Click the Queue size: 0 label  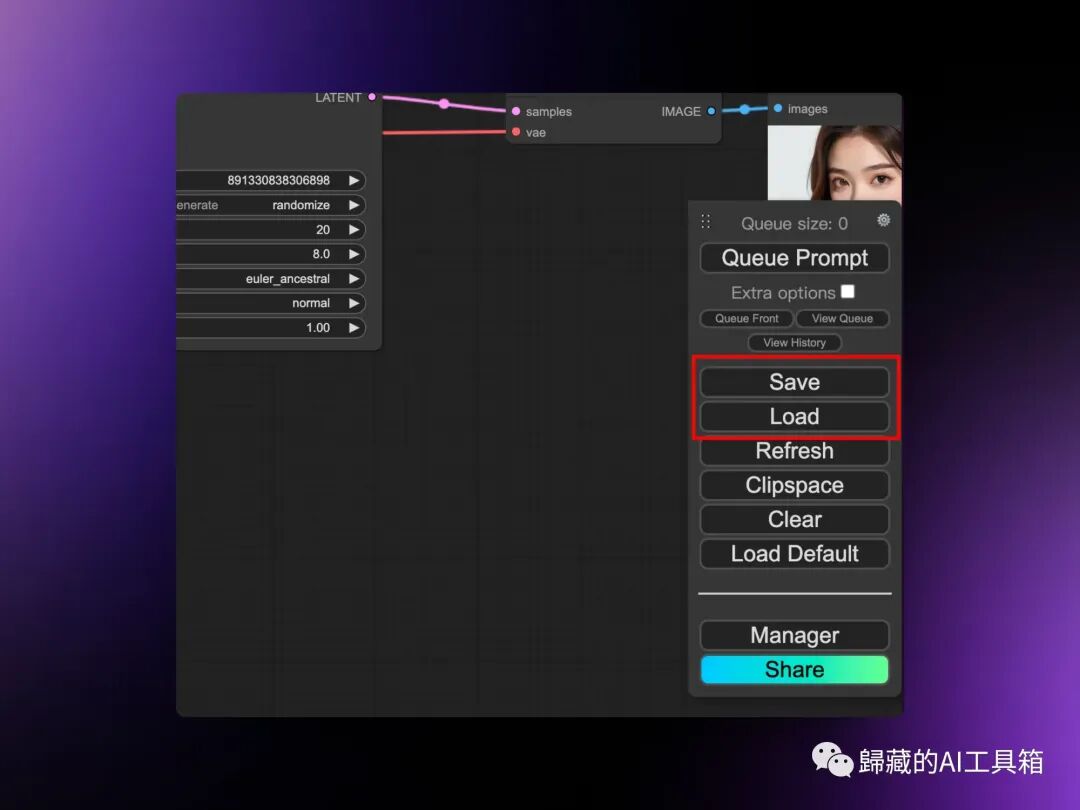pos(794,224)
